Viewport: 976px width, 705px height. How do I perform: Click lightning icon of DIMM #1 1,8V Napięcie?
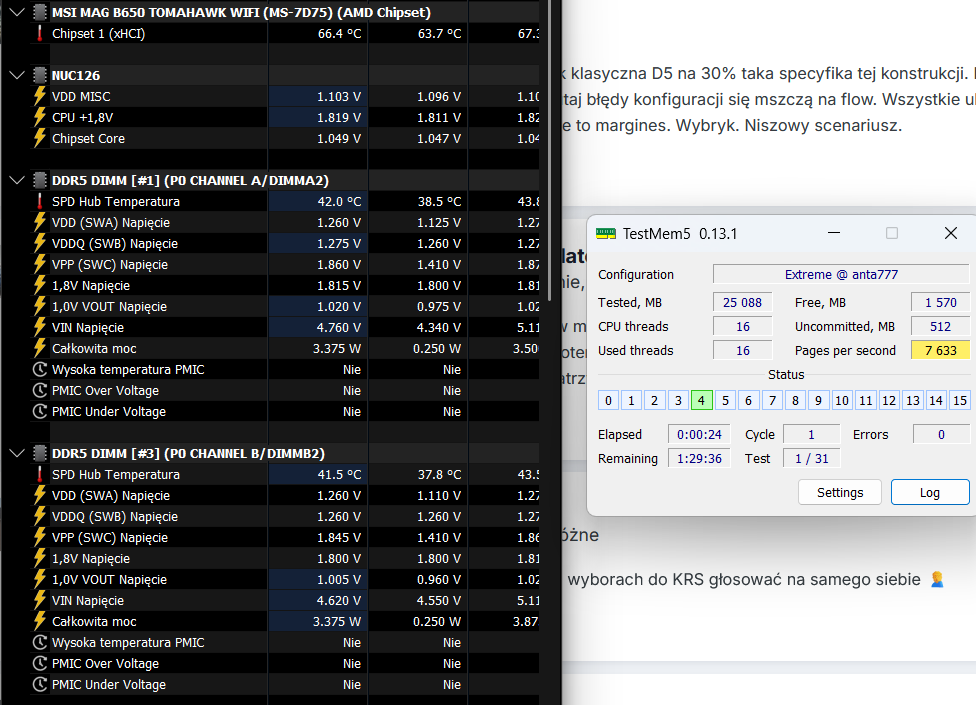[x=40, y=286]
